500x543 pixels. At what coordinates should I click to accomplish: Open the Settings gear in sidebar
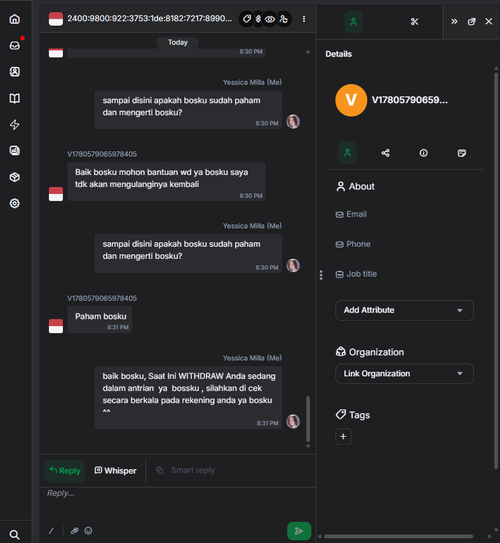pyautogui.click(x=15, y=203)
